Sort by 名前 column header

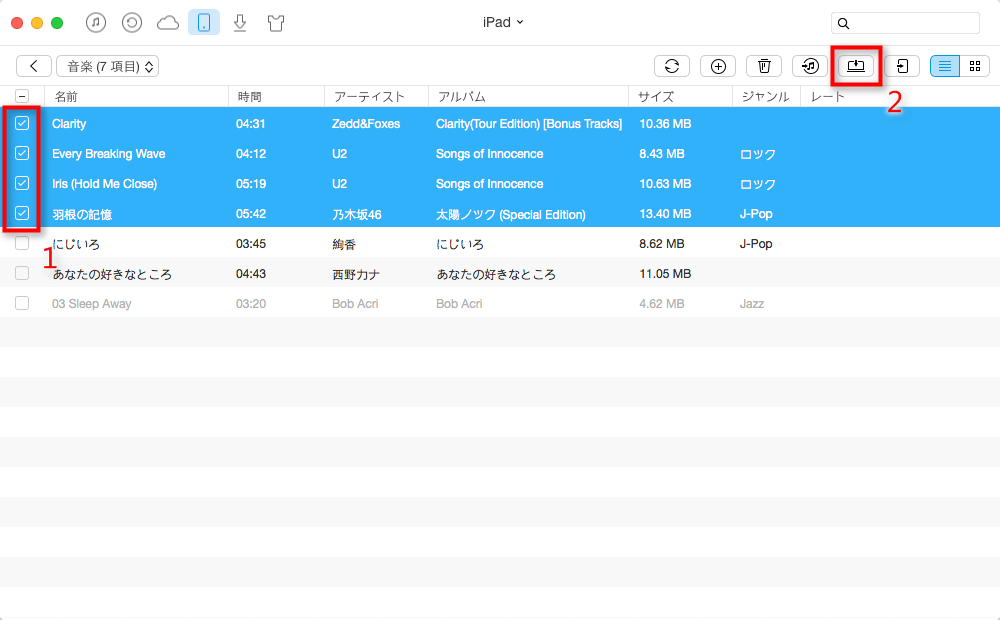66,97
